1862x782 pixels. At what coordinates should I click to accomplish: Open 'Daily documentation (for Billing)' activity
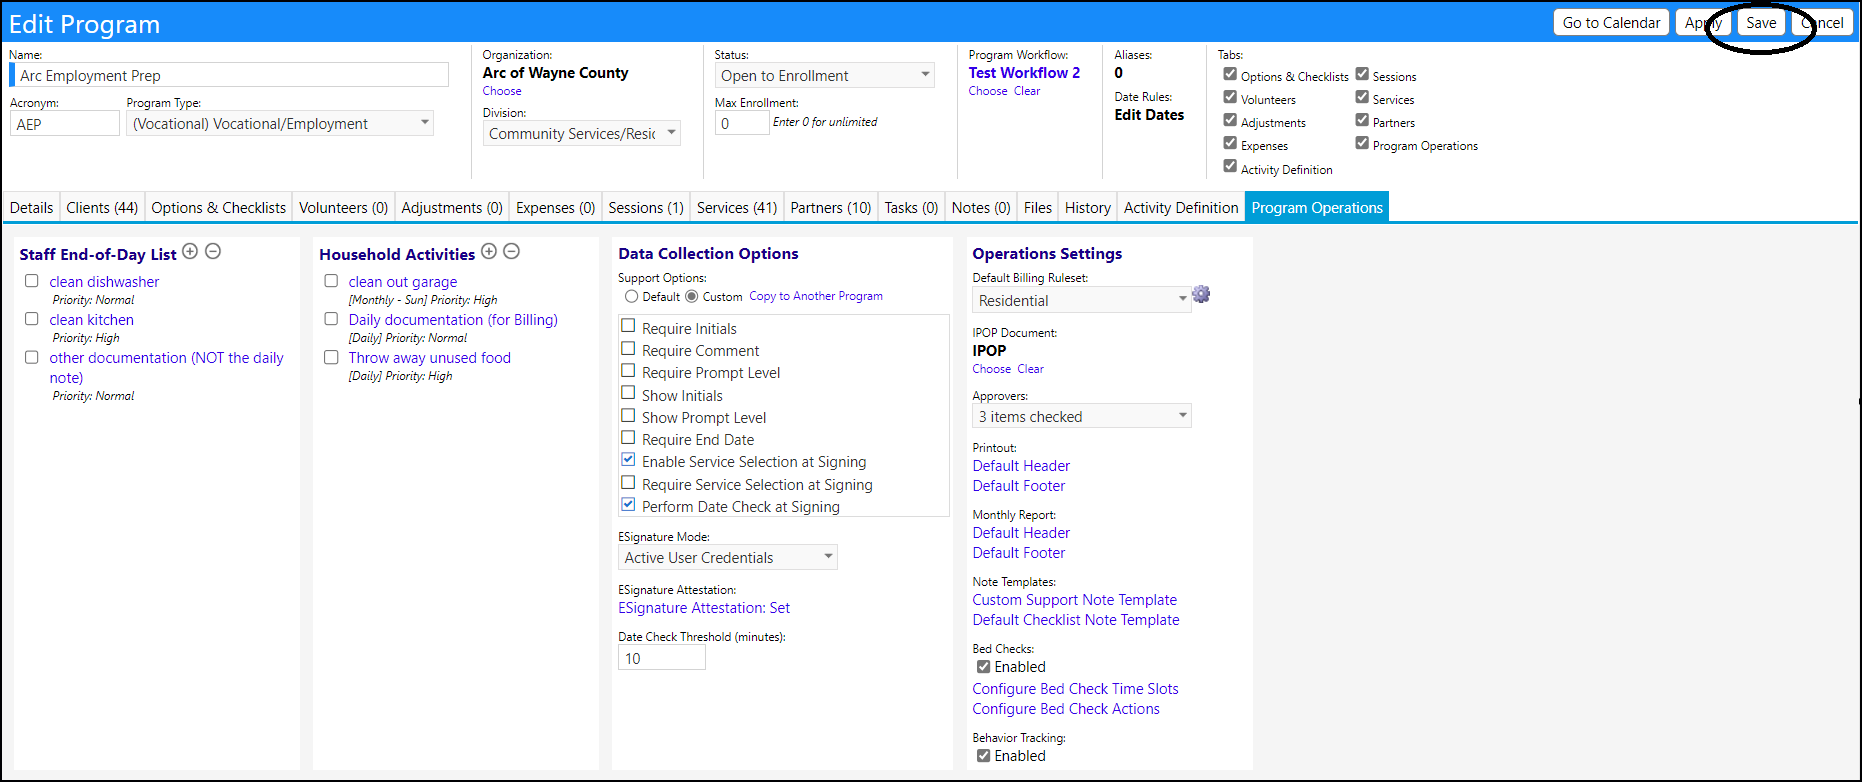click(x=453, y=320)
